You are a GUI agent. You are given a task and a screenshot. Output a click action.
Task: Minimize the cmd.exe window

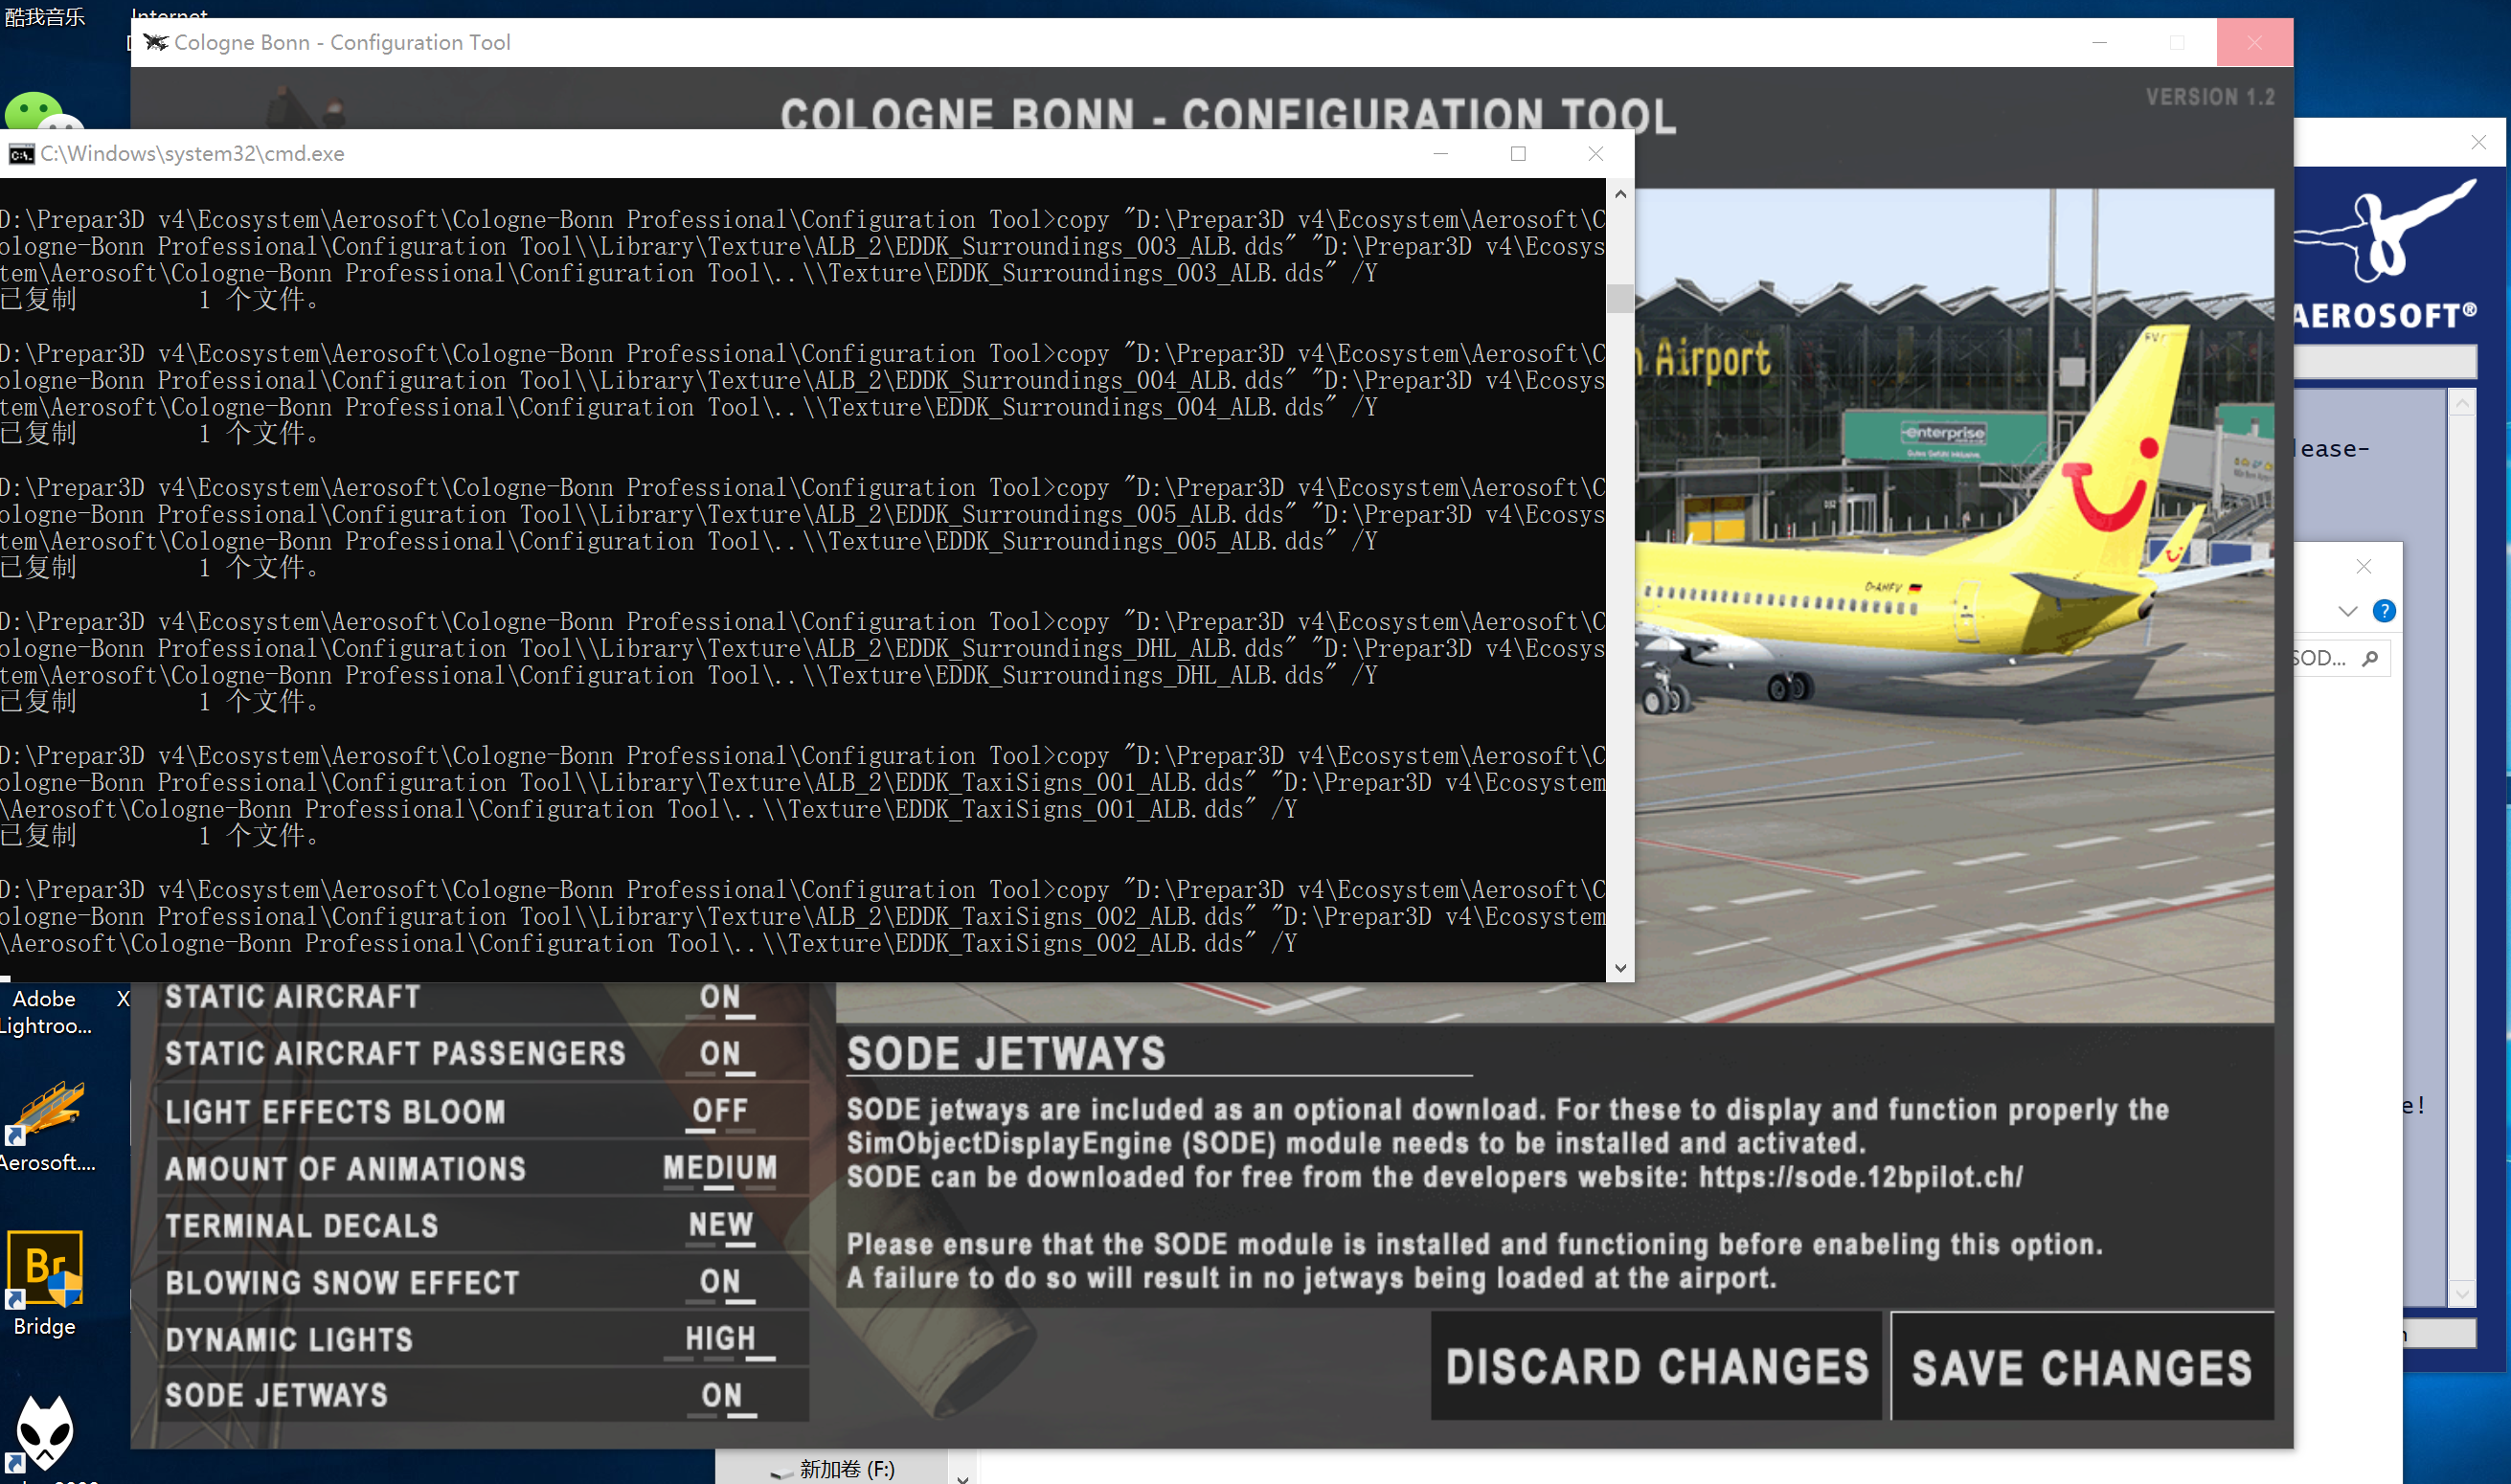point(1440,154)
